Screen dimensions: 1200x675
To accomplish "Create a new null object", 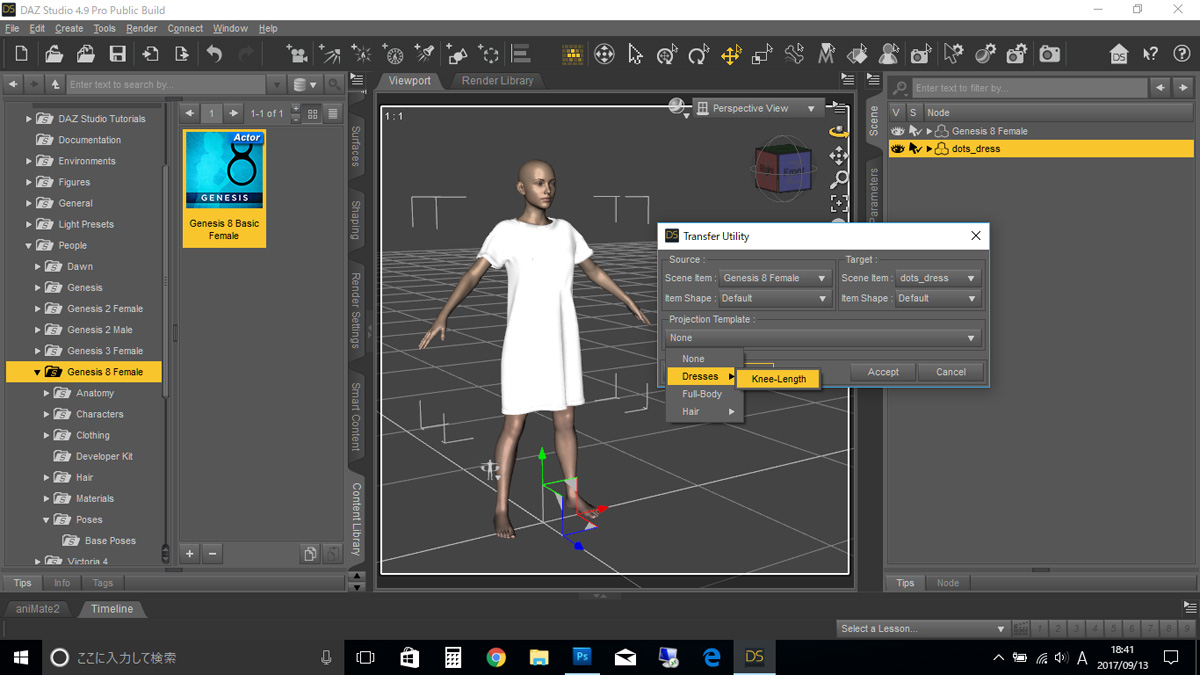I will (x=489, y=54).
